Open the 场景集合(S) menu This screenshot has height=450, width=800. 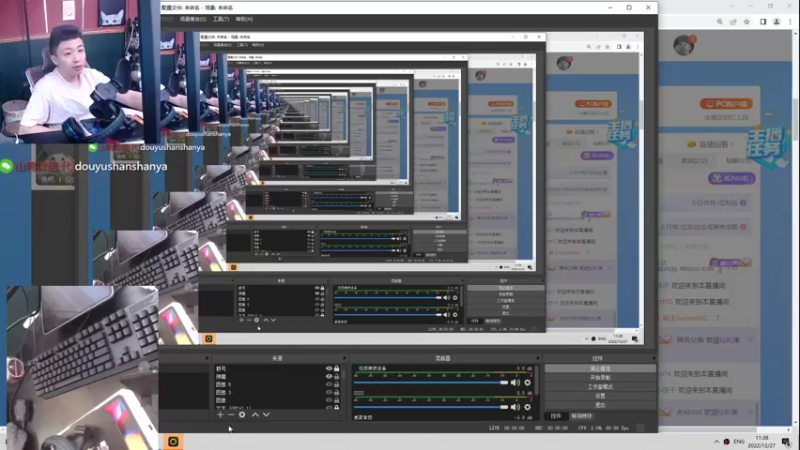point(193,19)
